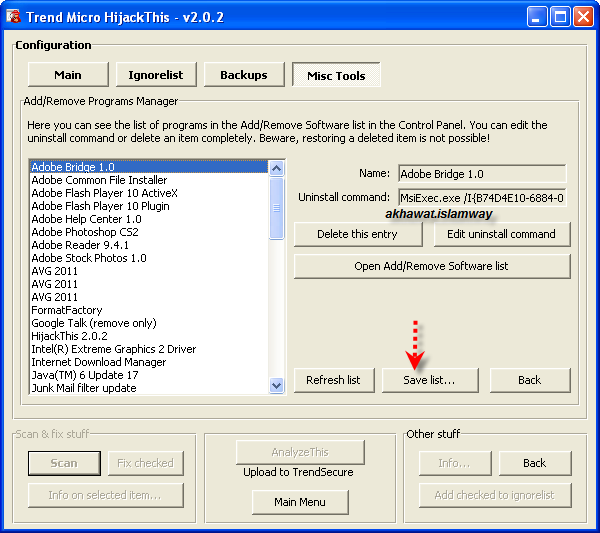Select FormatFactory in the programs list

pyautogui.click(x=149, y=310)
